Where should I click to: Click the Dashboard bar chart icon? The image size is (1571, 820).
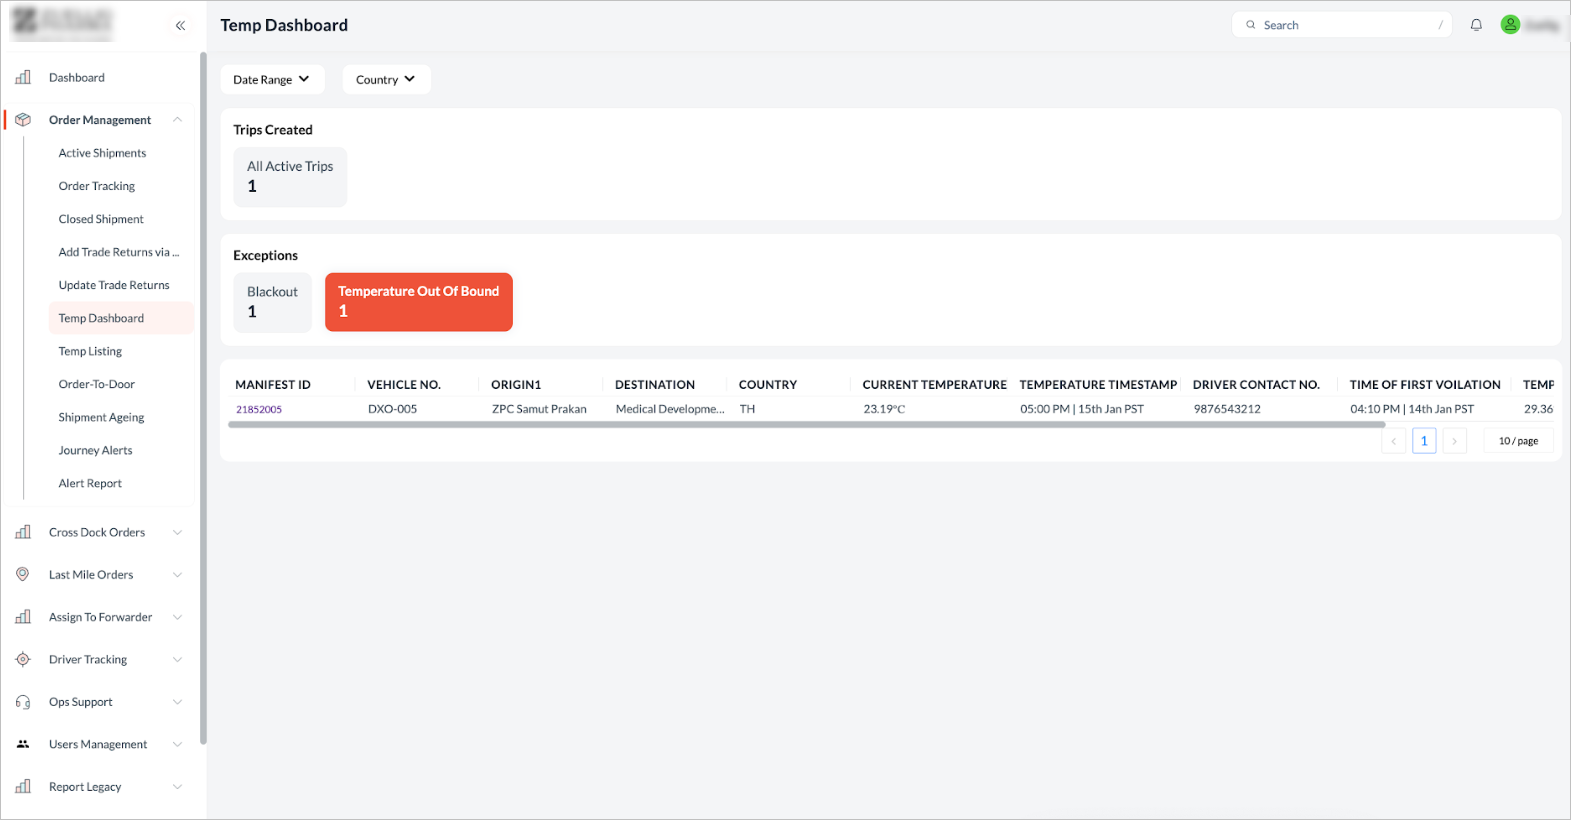tap(23, 77)
